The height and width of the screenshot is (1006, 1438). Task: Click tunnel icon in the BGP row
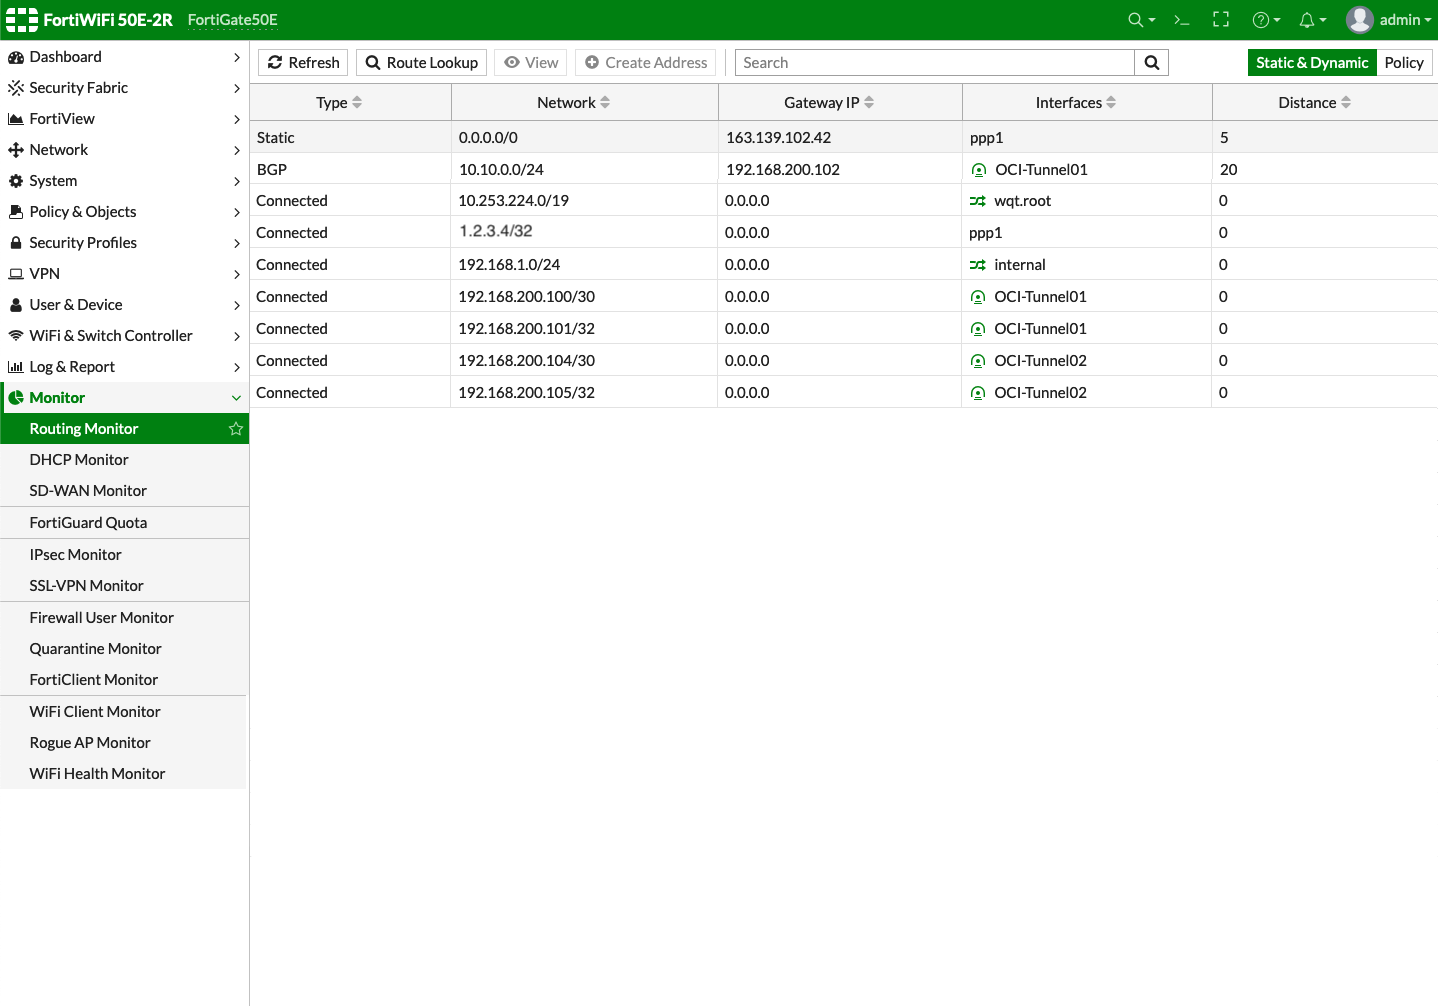(979, 170)
